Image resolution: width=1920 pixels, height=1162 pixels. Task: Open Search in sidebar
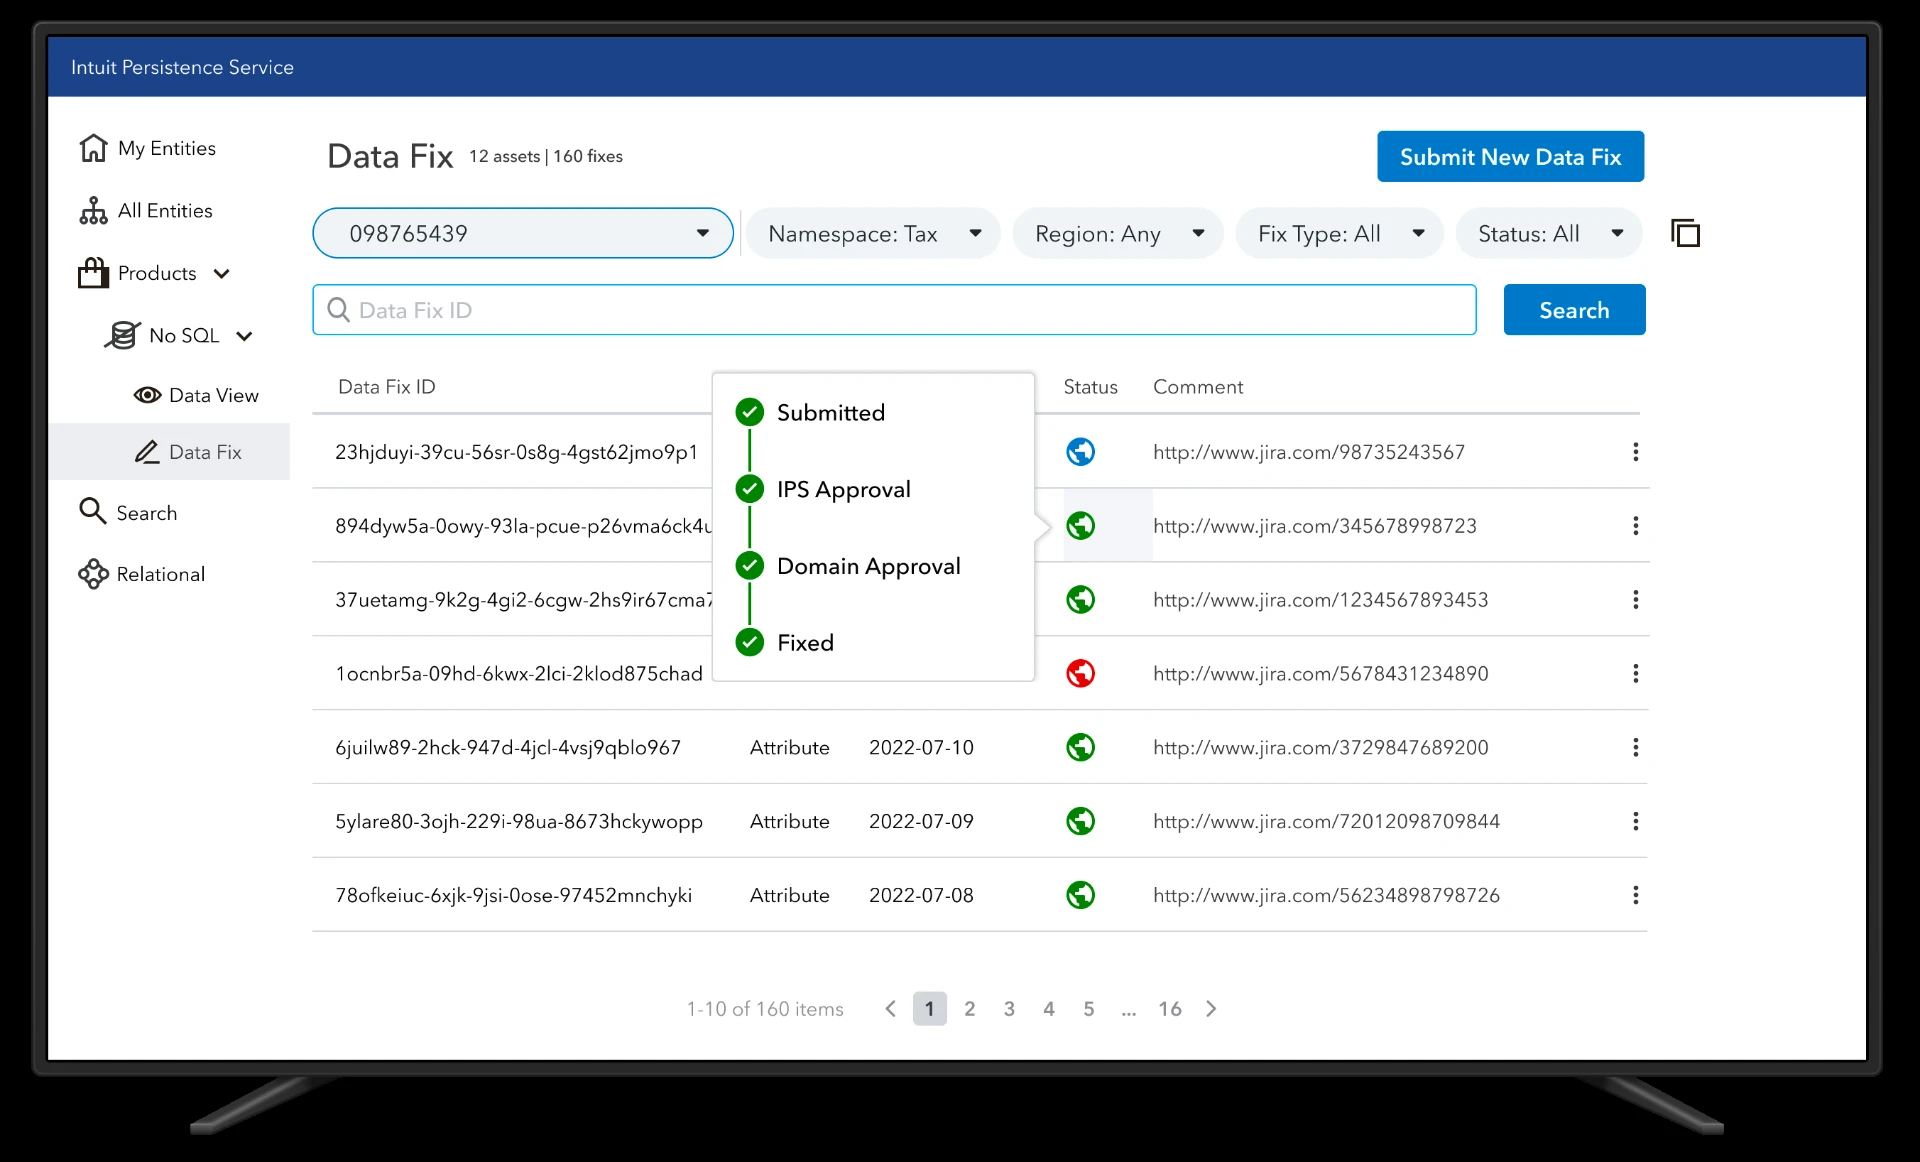(147, 513)
